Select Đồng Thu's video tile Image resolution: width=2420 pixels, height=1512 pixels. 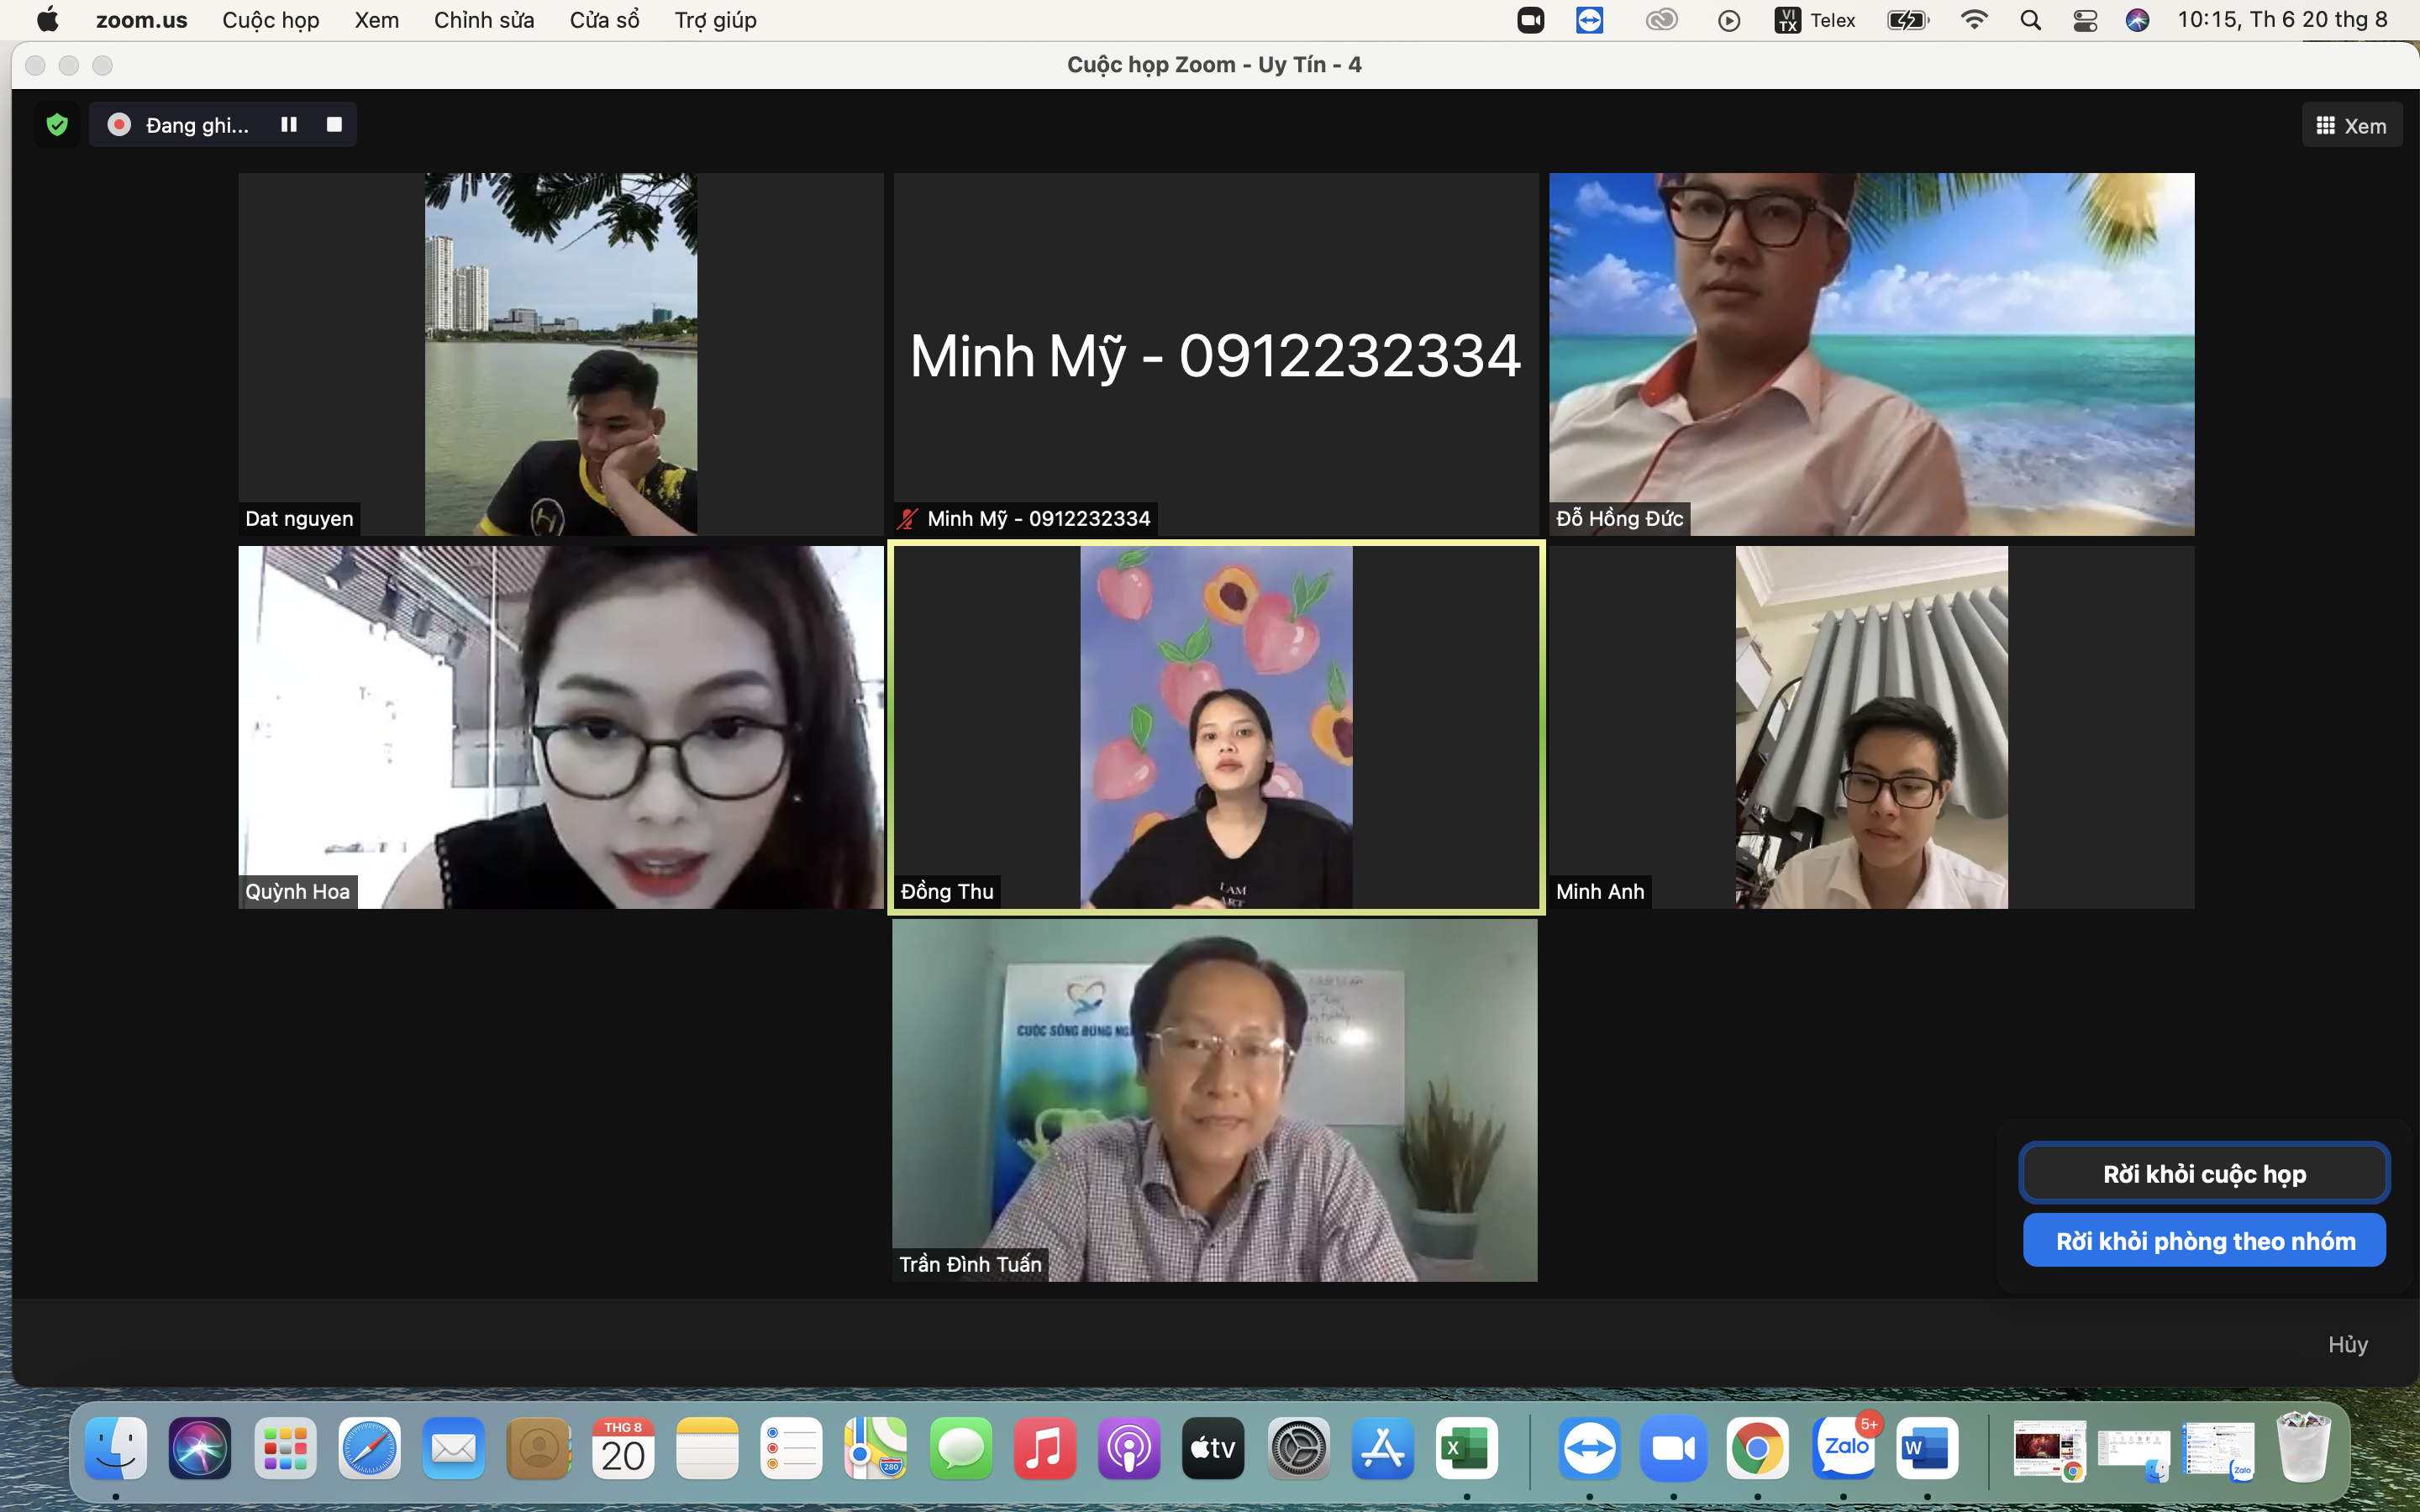point(1216,727)
